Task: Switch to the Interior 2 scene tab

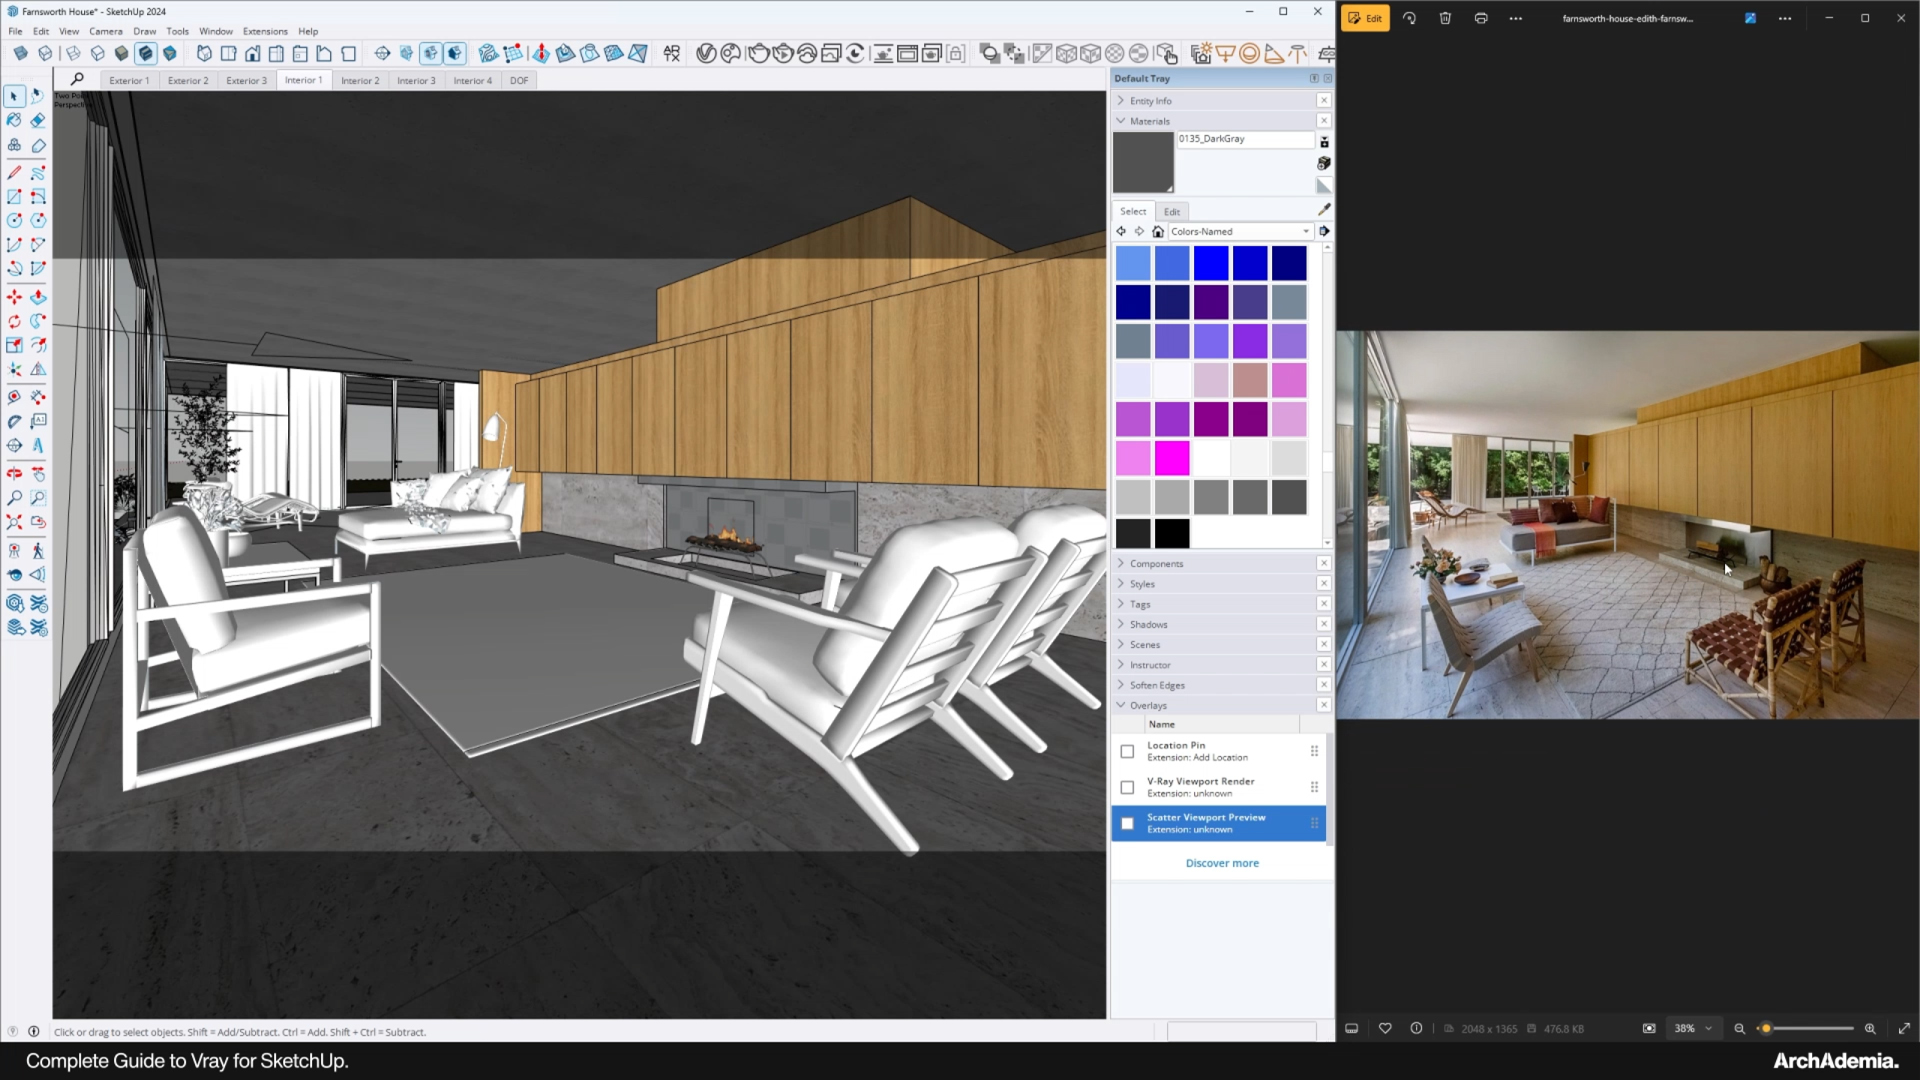Action: (x=360, y=80)
